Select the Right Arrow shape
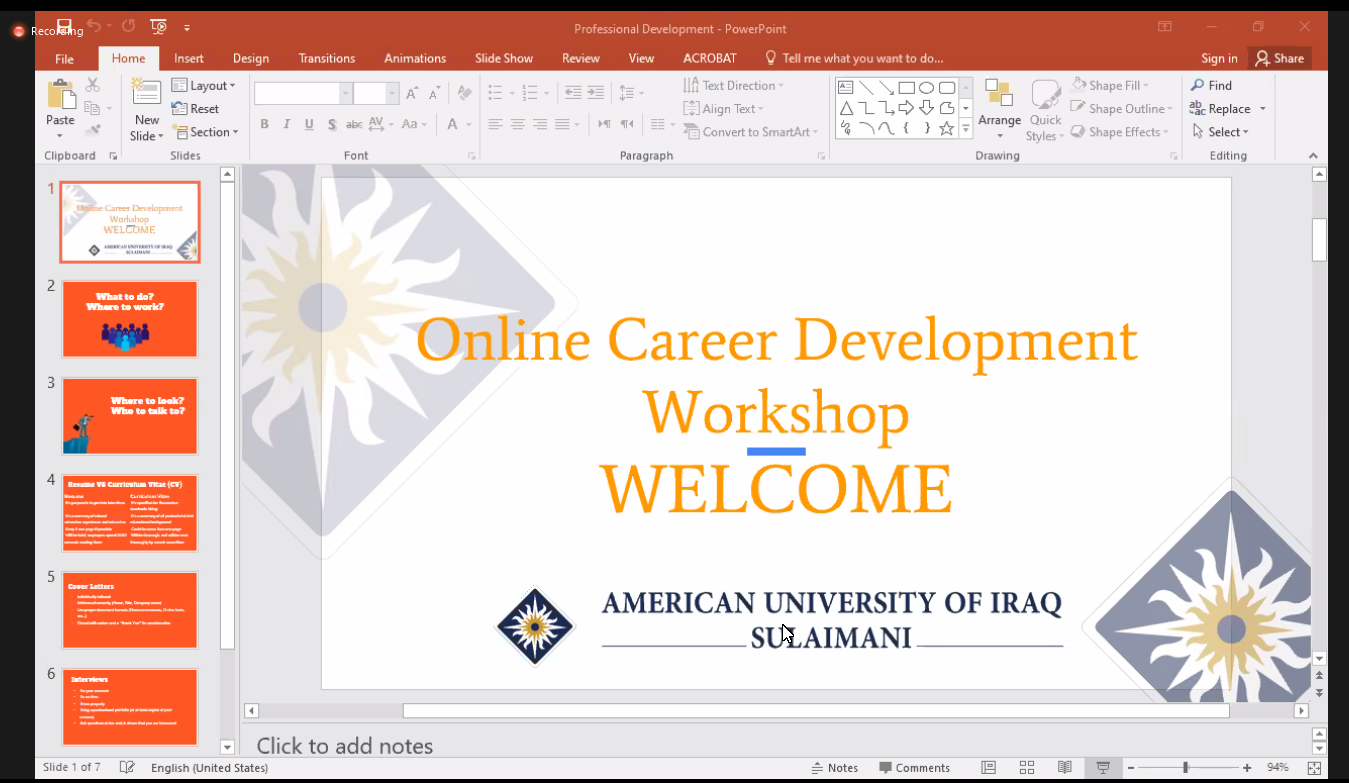The image size is (1349, 783). click(906, 108)
